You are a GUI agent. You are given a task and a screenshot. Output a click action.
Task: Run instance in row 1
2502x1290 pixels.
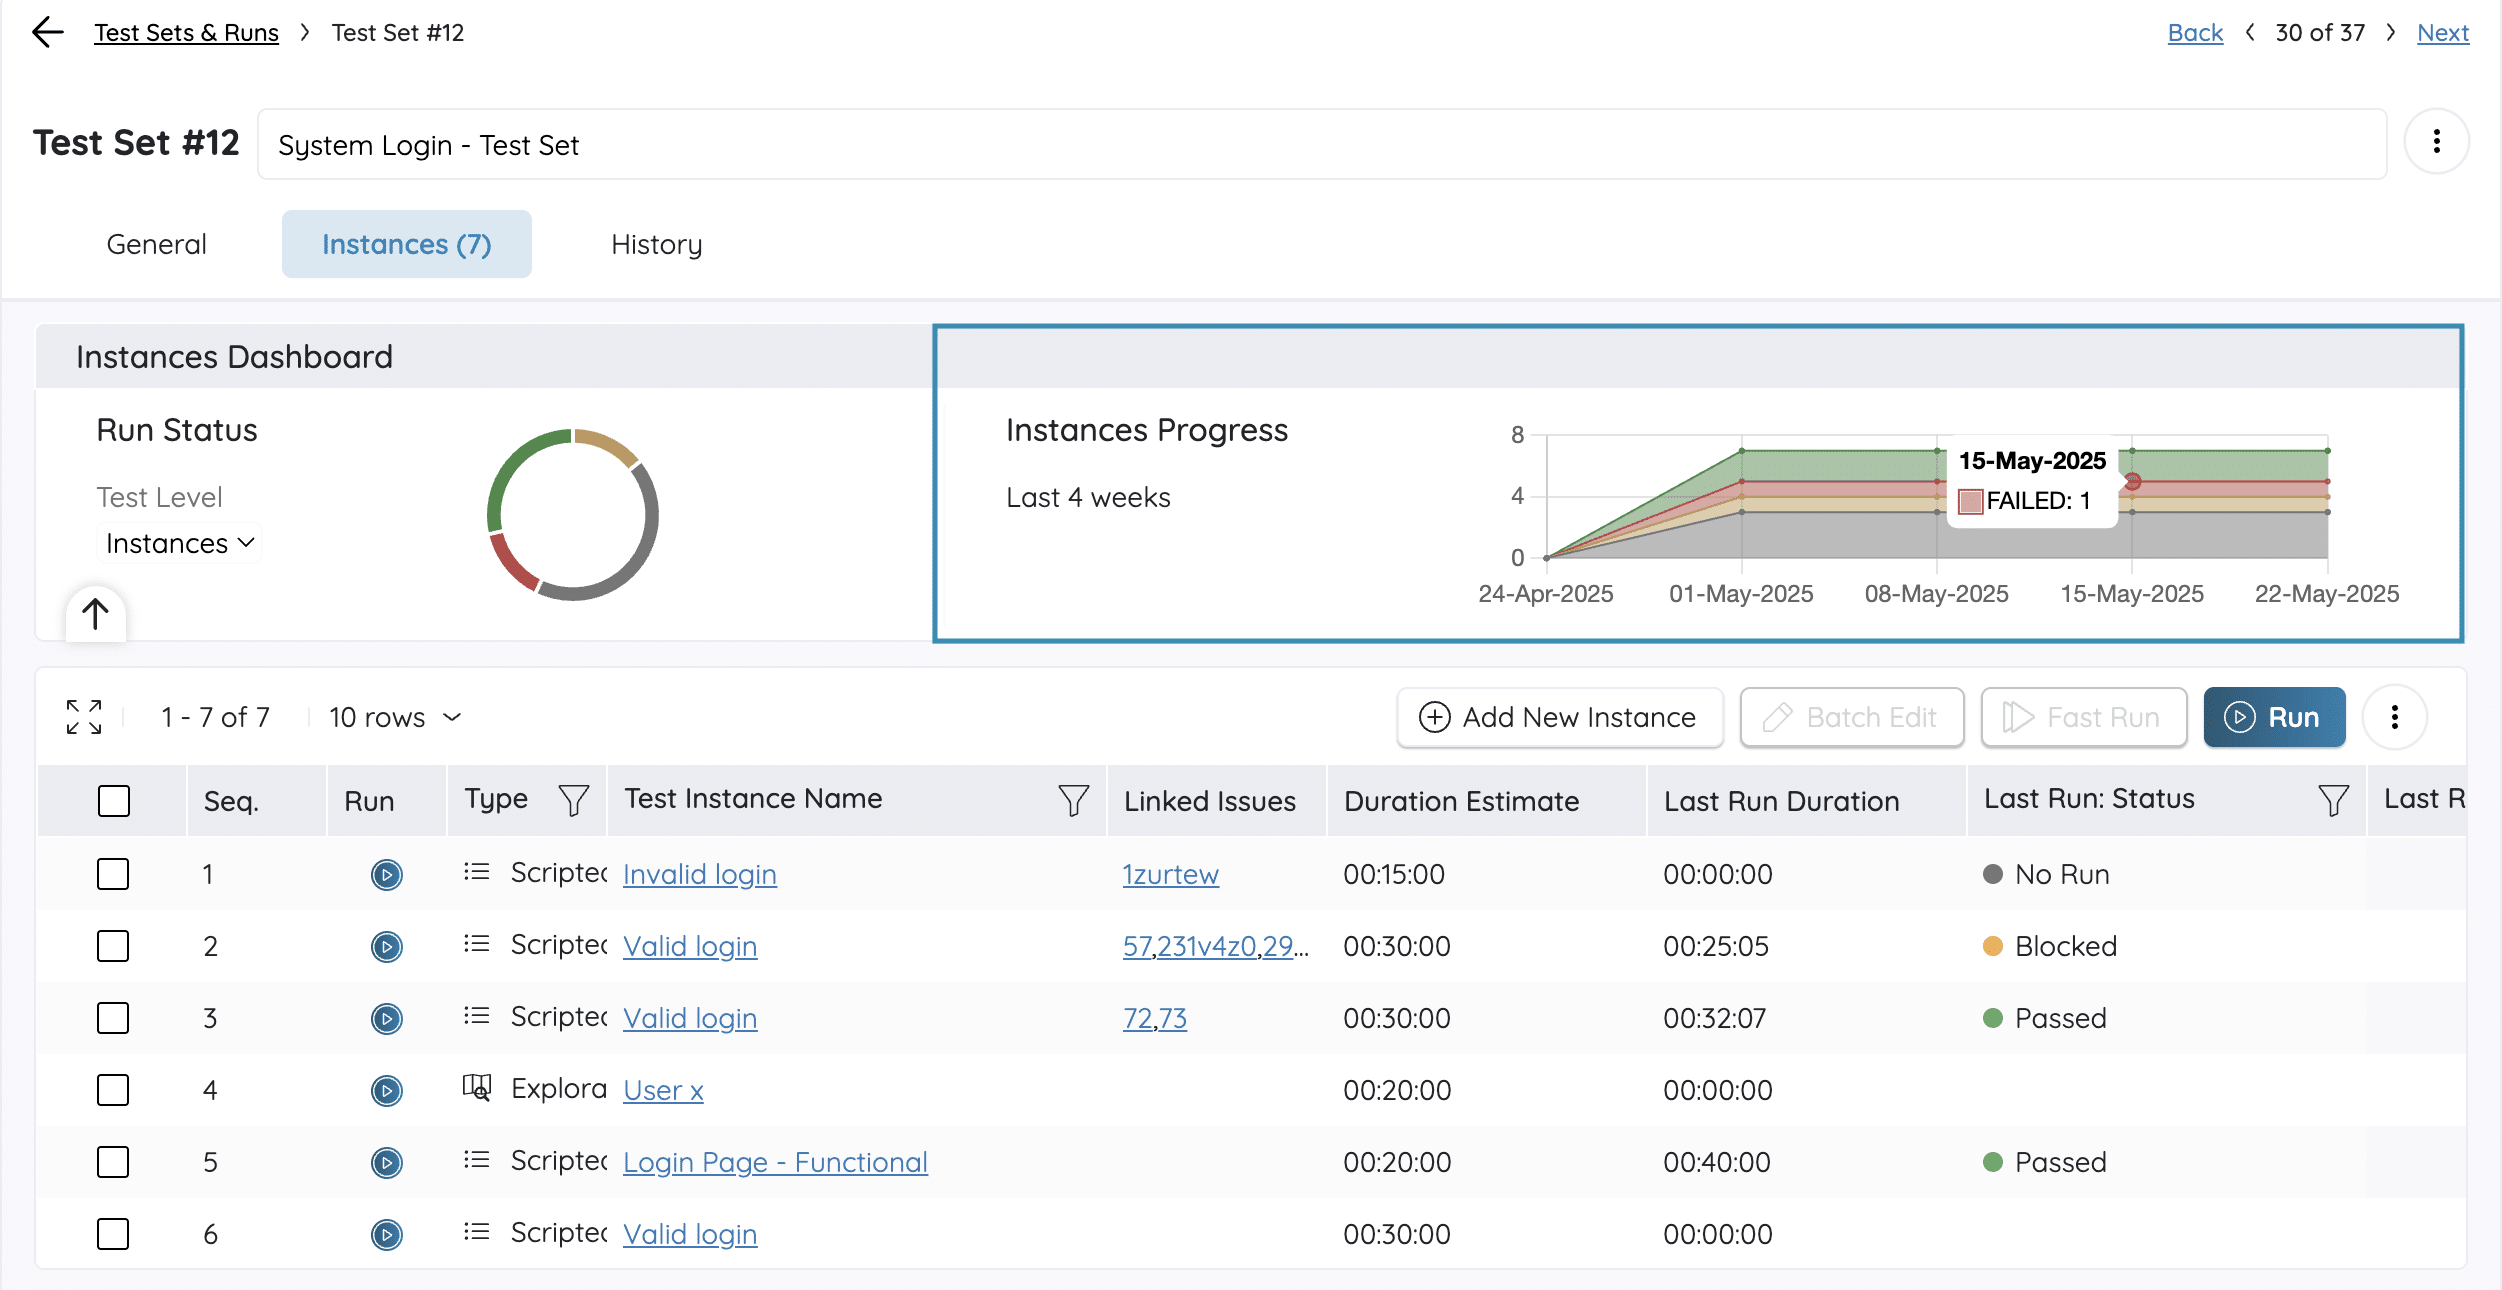point(386,874)
